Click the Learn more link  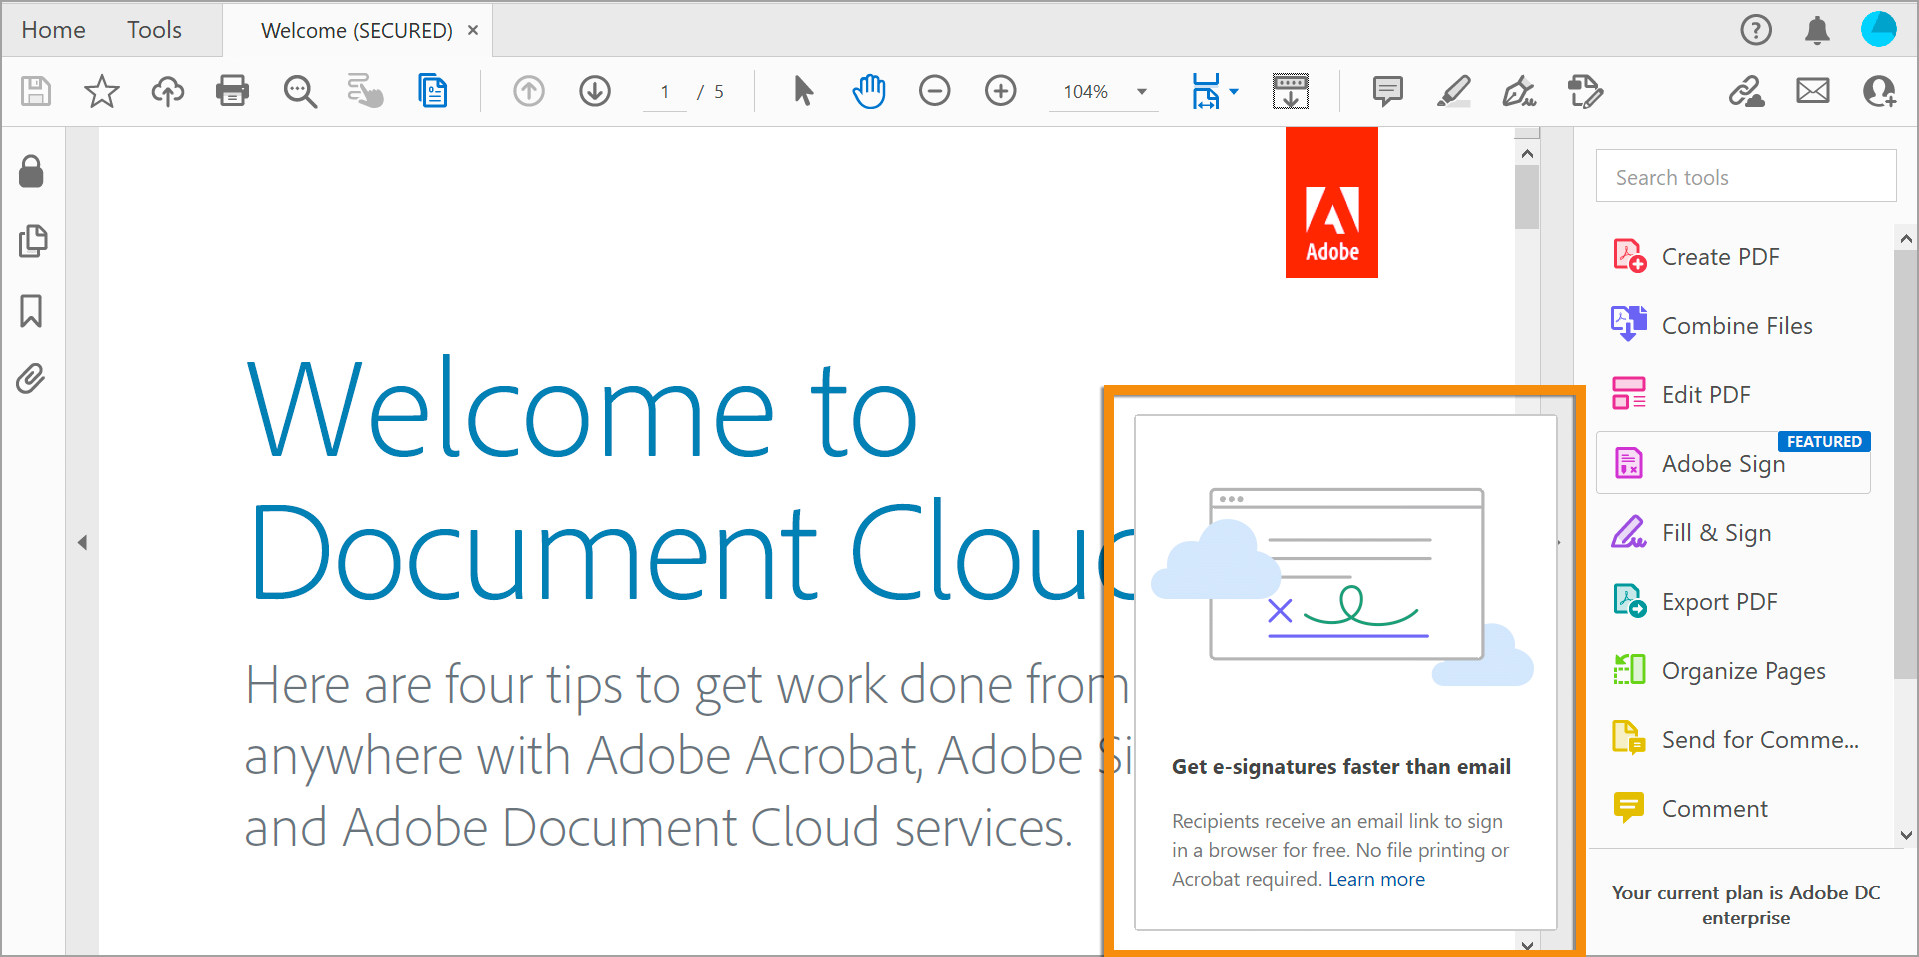[x=1376, y=879]
